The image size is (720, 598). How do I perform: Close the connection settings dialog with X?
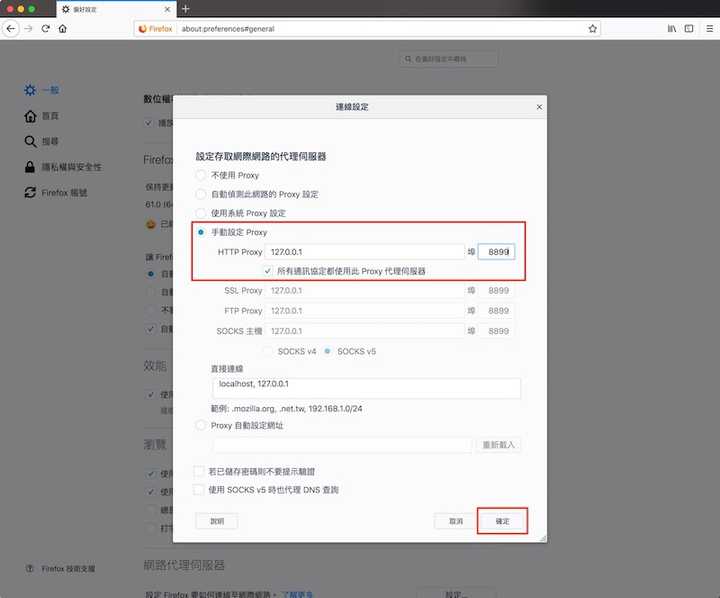[539, 107]
